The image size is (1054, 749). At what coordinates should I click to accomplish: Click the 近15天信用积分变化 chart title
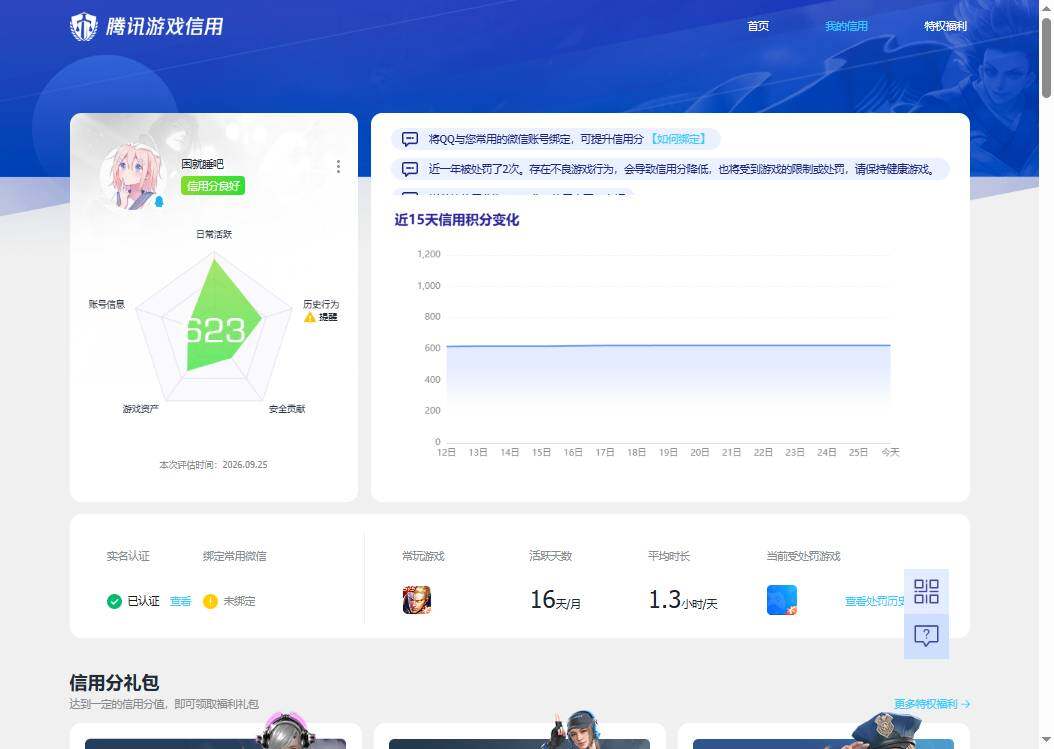[x=456, y=220]
